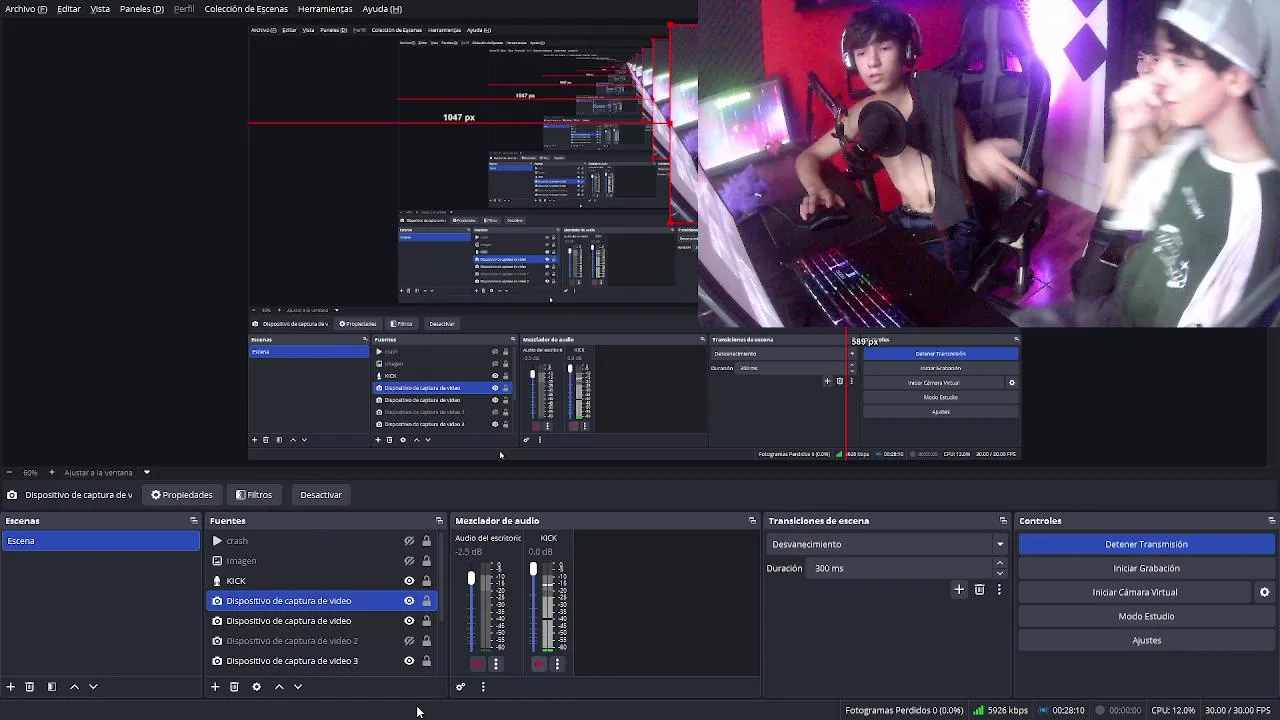The image size is (1280, 720).
Task: Click Detener Transmisión
Action: (1146, 544)
